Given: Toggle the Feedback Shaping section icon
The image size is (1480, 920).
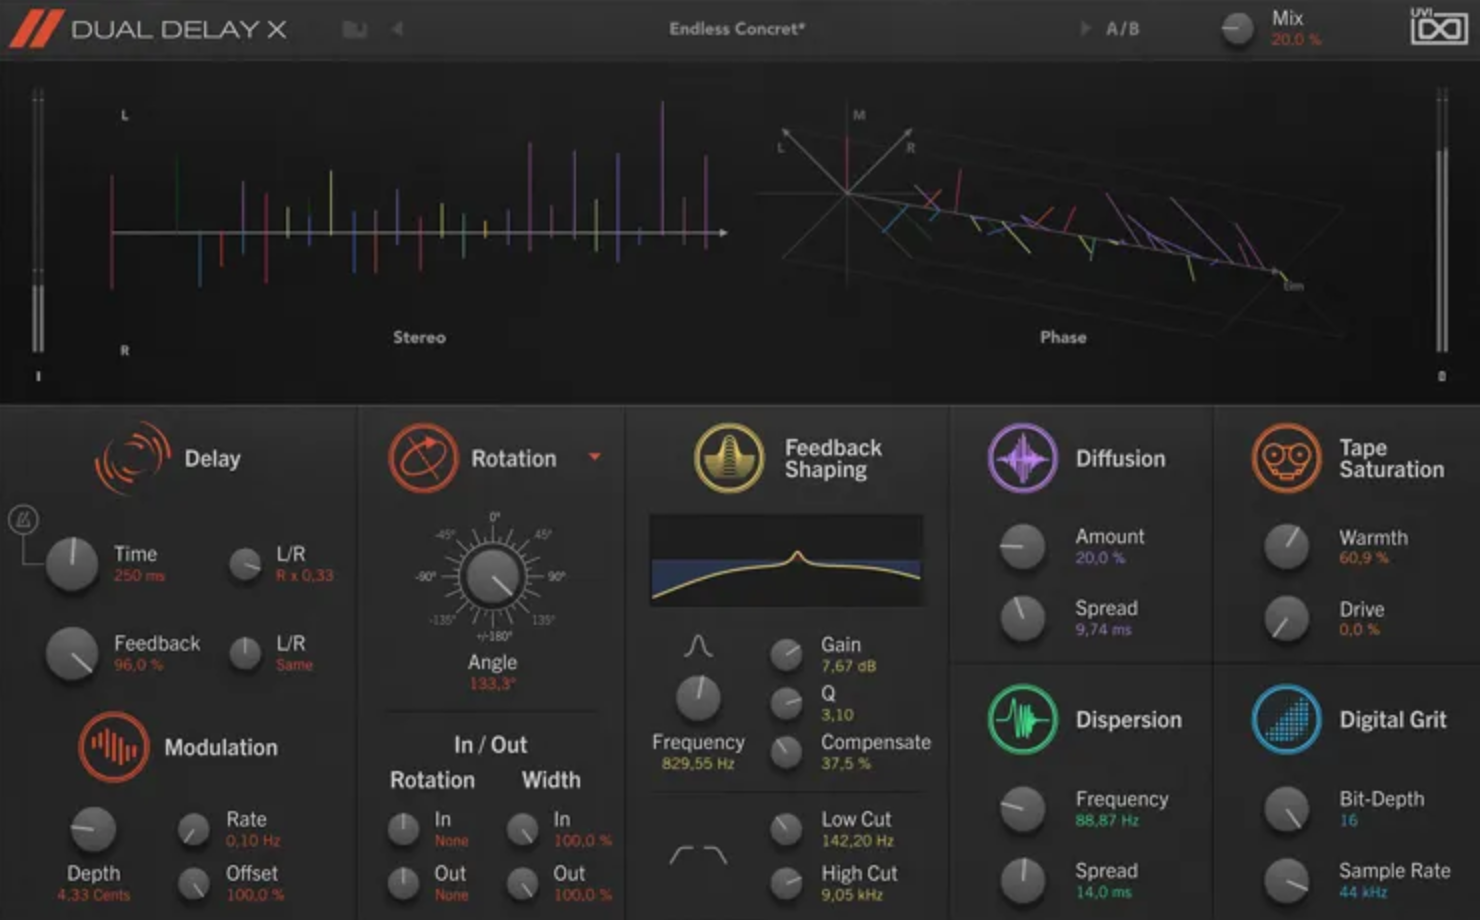Looking at the screenshot, I should tap(729, 458).
